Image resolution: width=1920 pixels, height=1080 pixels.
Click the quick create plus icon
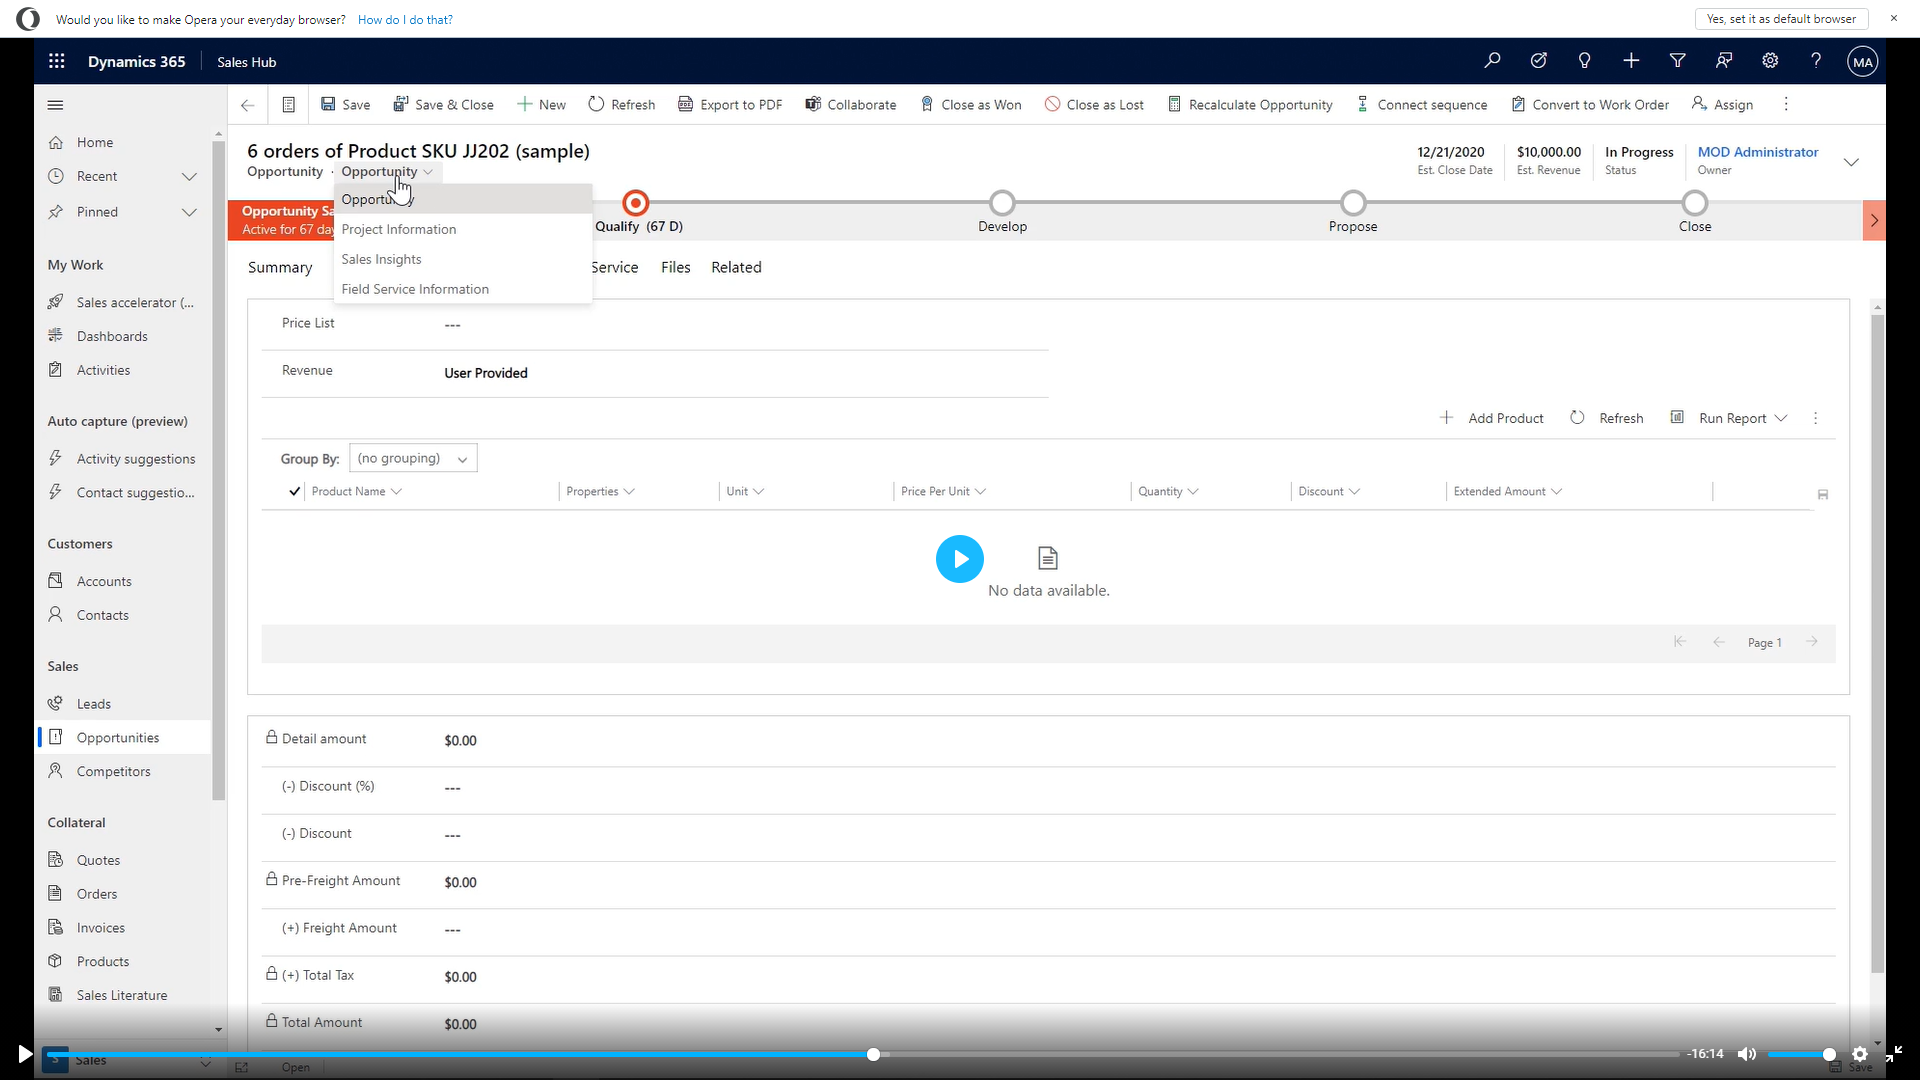click(1631, 61)
